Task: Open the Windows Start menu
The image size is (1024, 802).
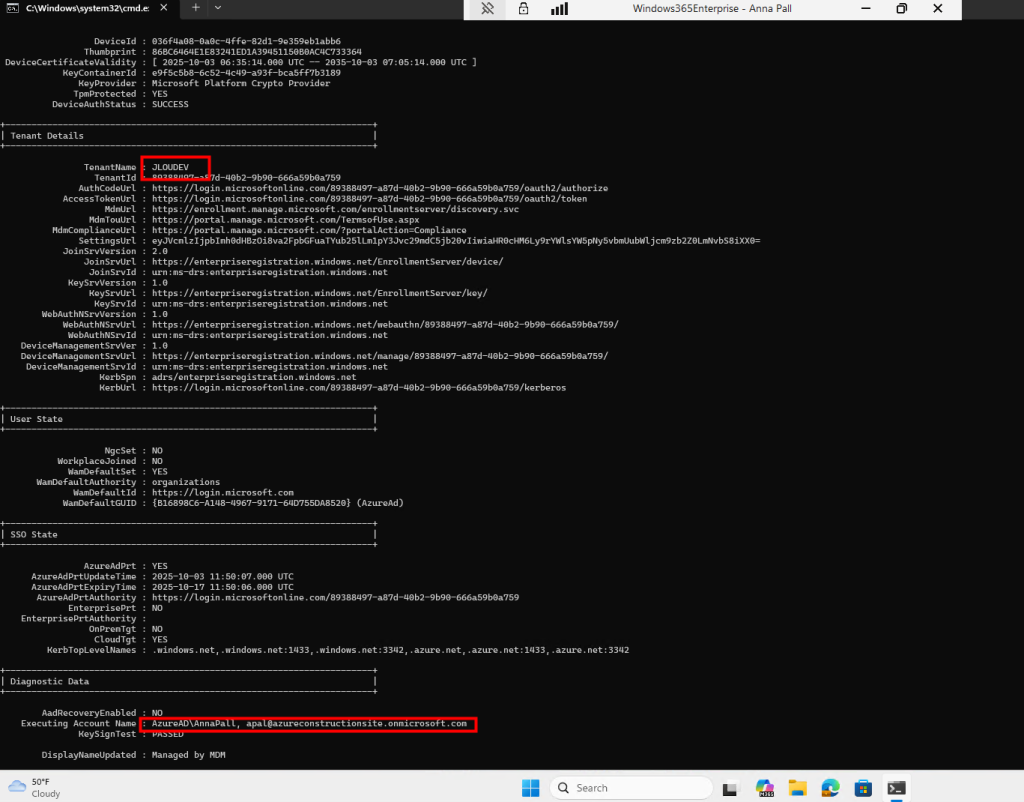Action: pyautogui.click(x=530, y=787)
